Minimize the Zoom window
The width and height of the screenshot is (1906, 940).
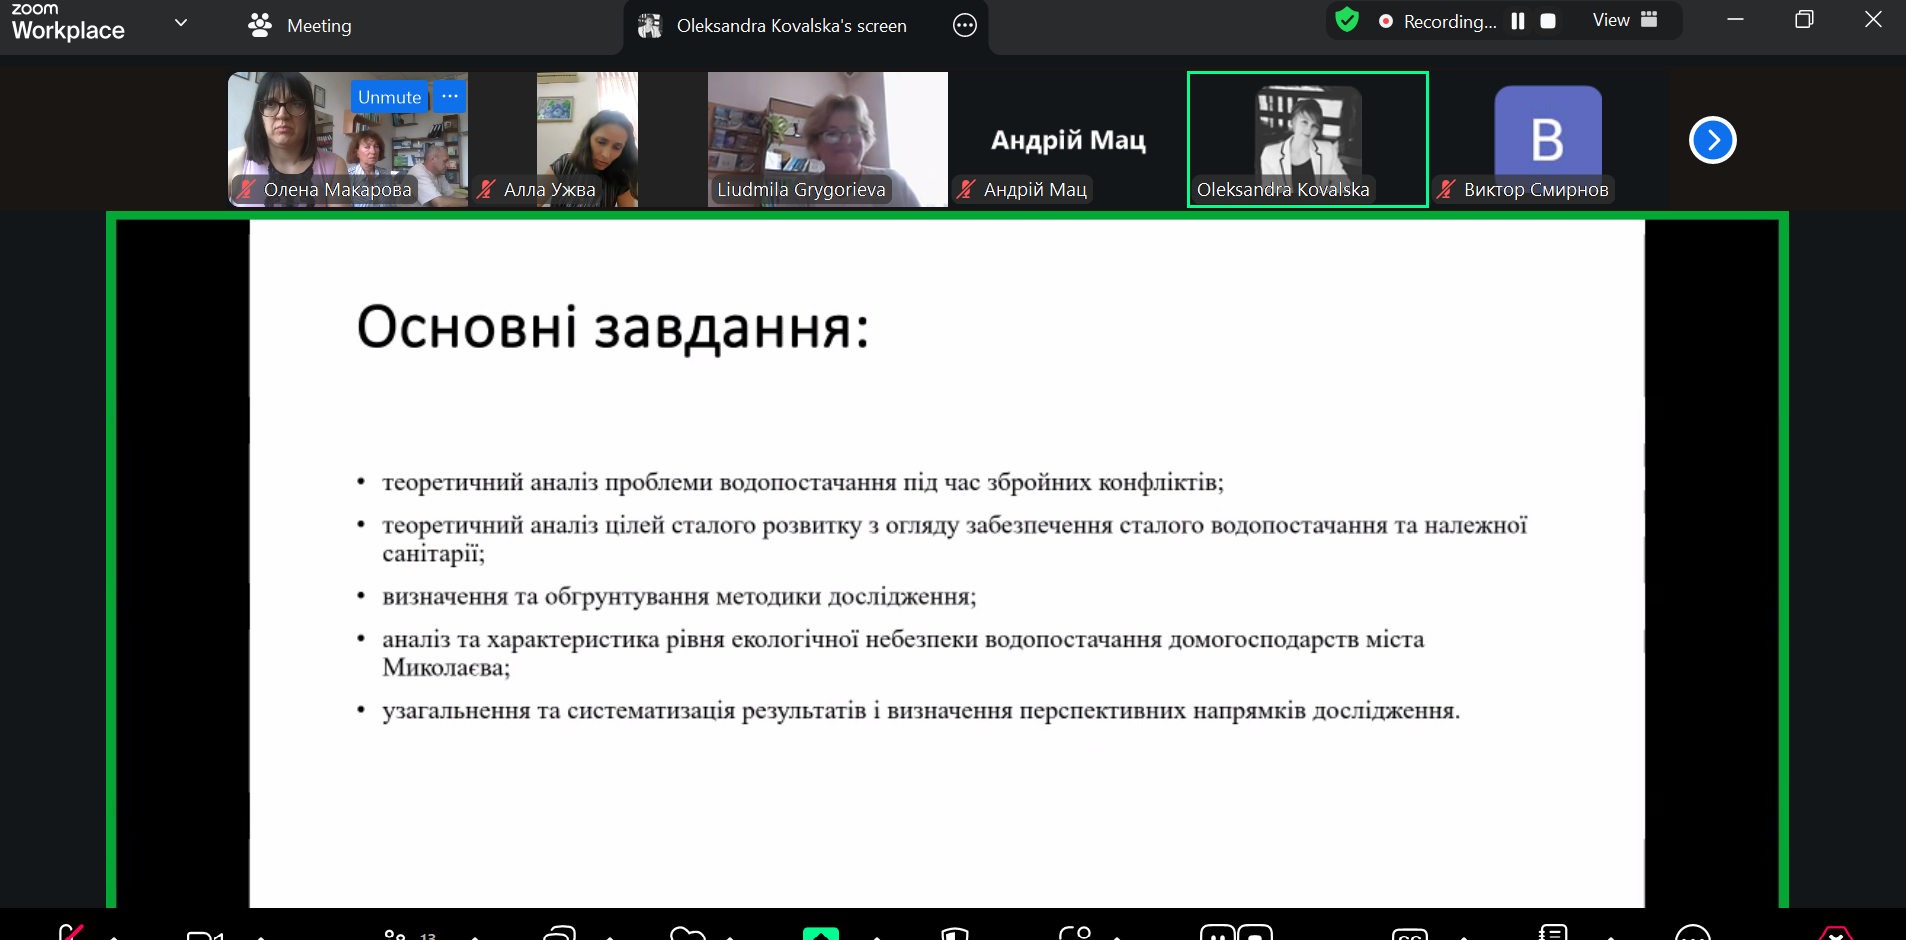[x=1735, y=20]
